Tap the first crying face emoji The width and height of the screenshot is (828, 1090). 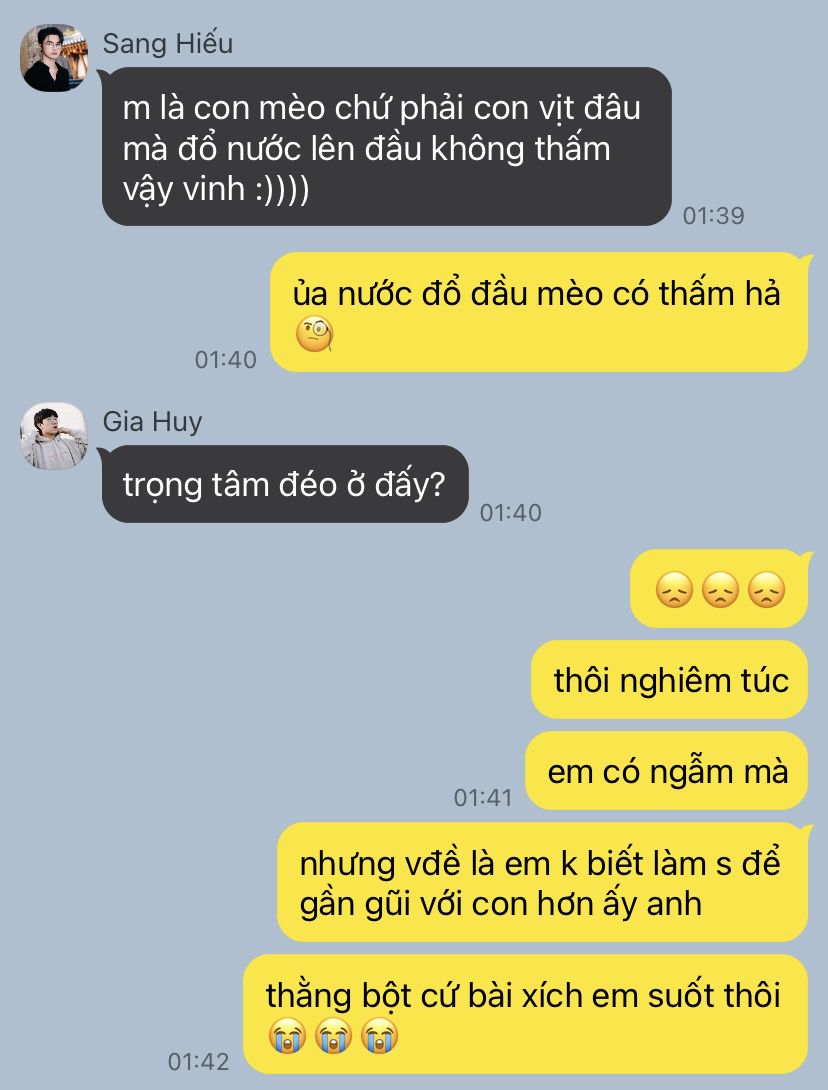[287, 1036]
